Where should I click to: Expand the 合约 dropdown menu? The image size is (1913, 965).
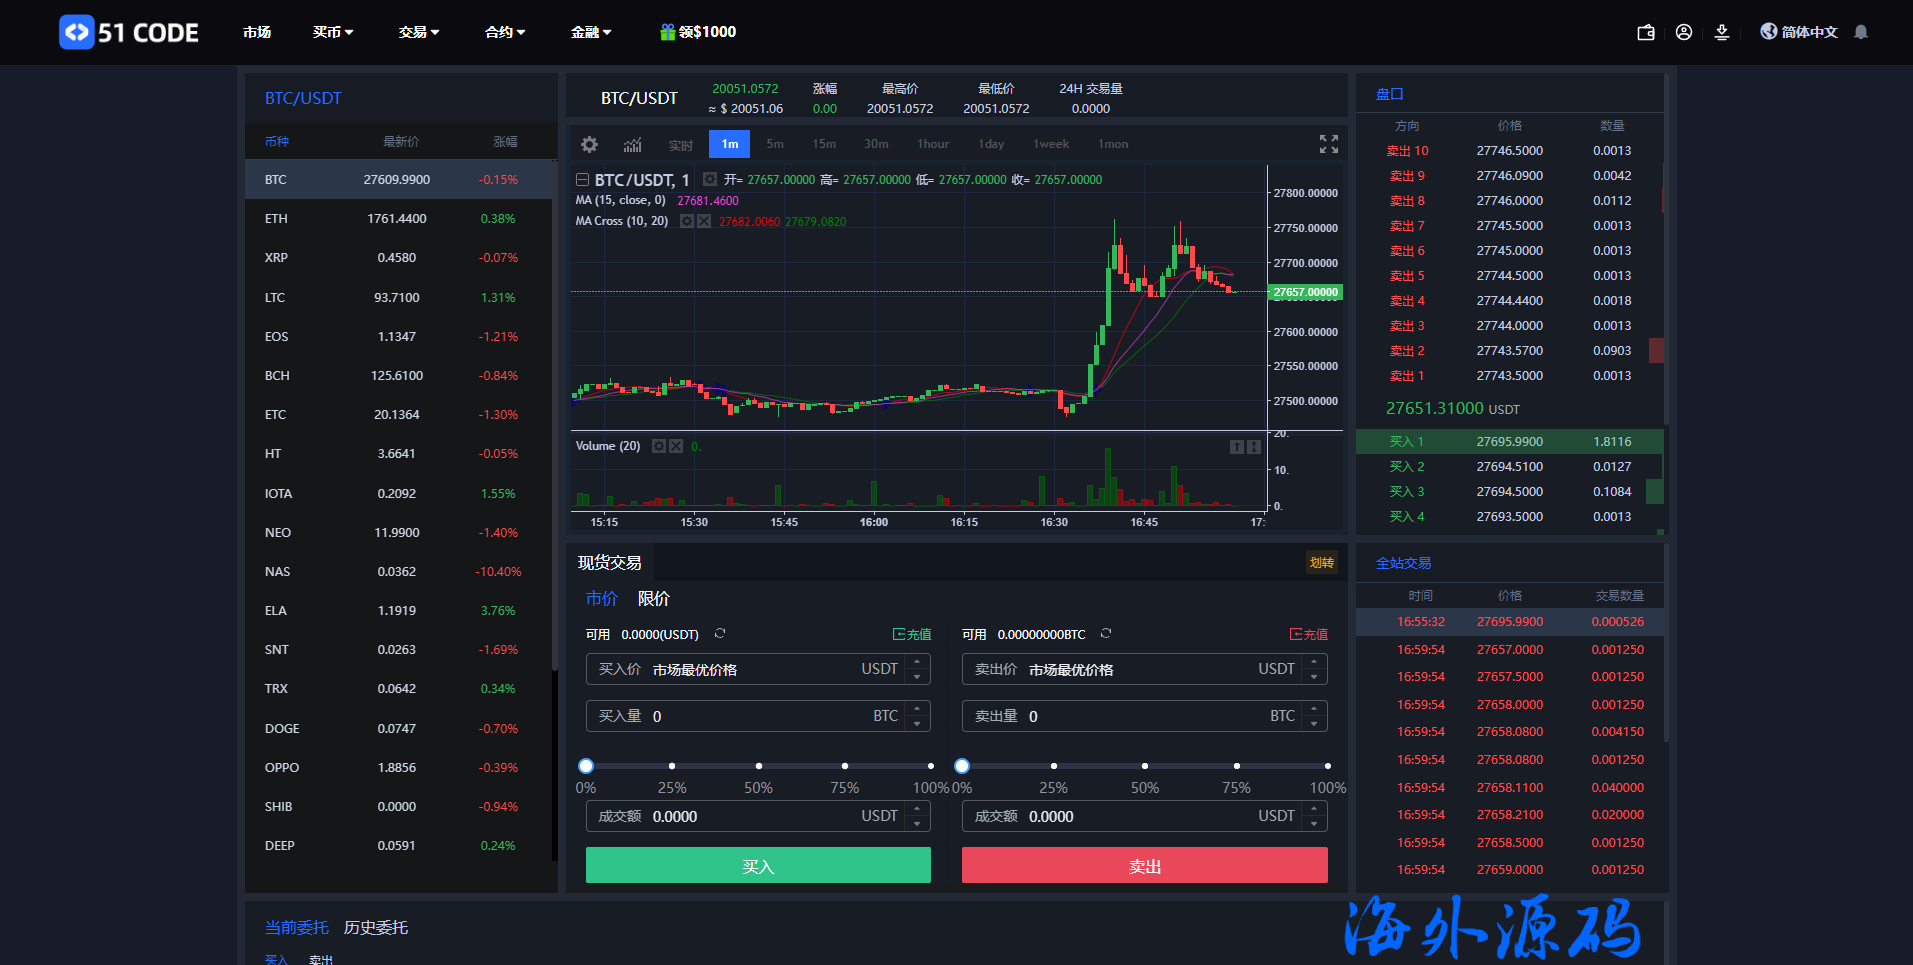(x=504, y=32)
